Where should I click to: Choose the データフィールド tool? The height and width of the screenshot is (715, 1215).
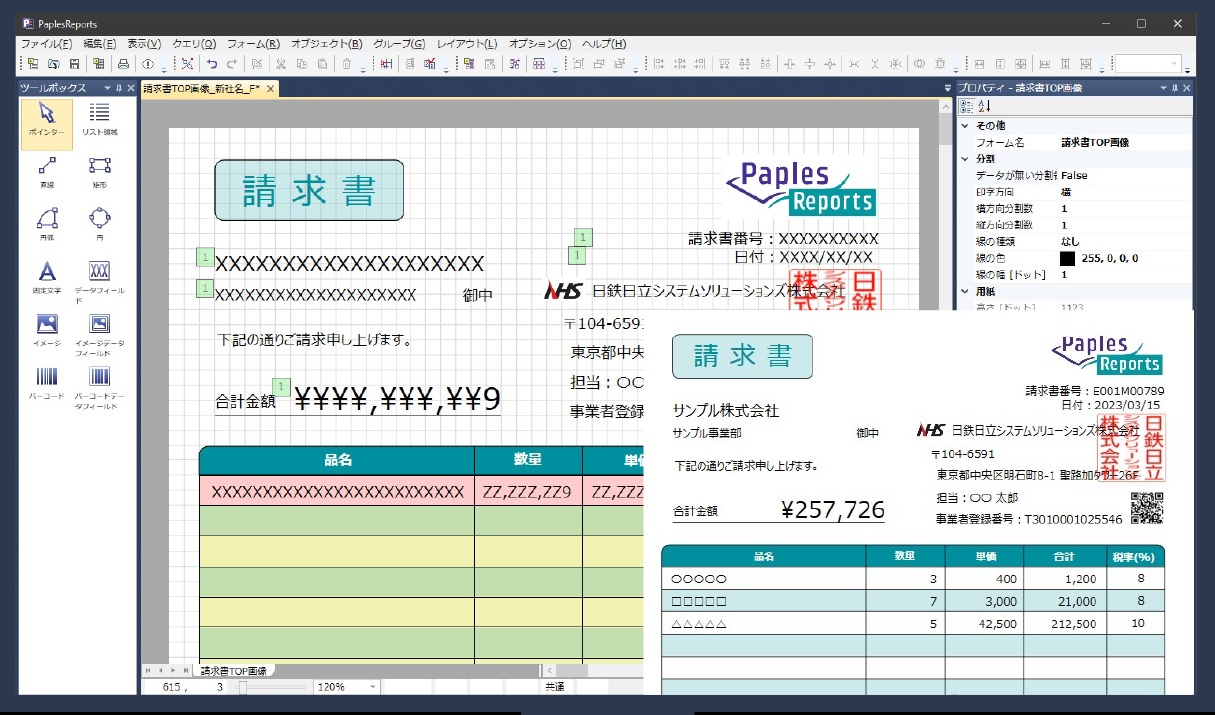99,277
